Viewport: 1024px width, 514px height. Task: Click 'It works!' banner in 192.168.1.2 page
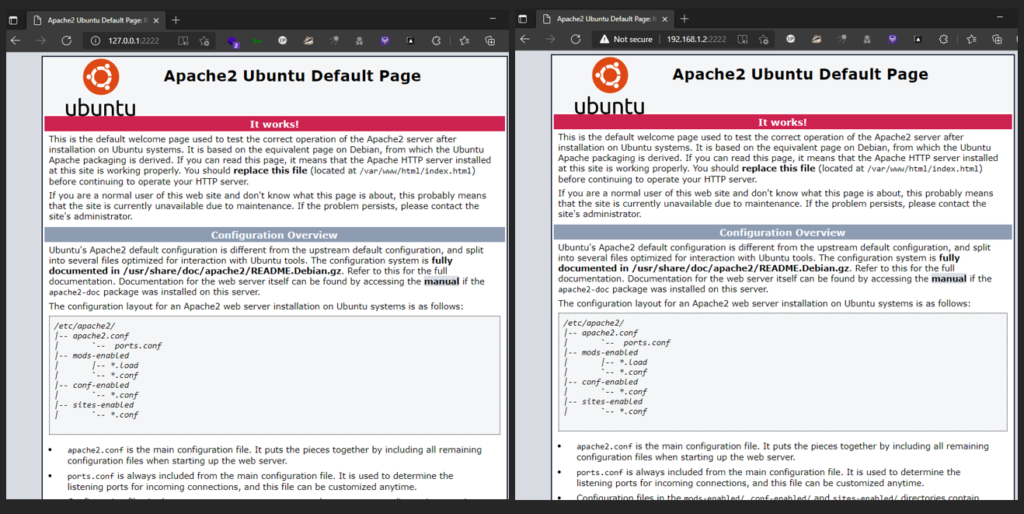(782, 122)
